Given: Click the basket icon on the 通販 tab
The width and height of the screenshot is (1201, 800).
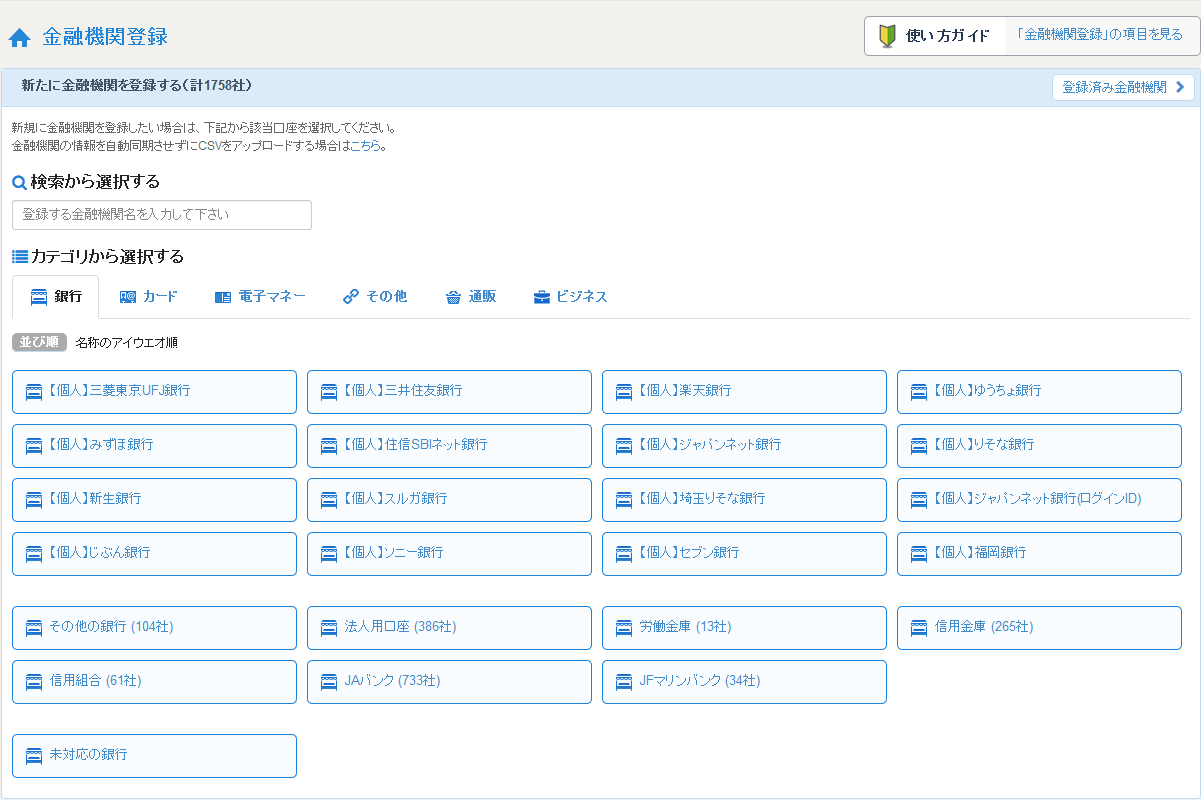Looking at the screenshot, I should (453, 297).
